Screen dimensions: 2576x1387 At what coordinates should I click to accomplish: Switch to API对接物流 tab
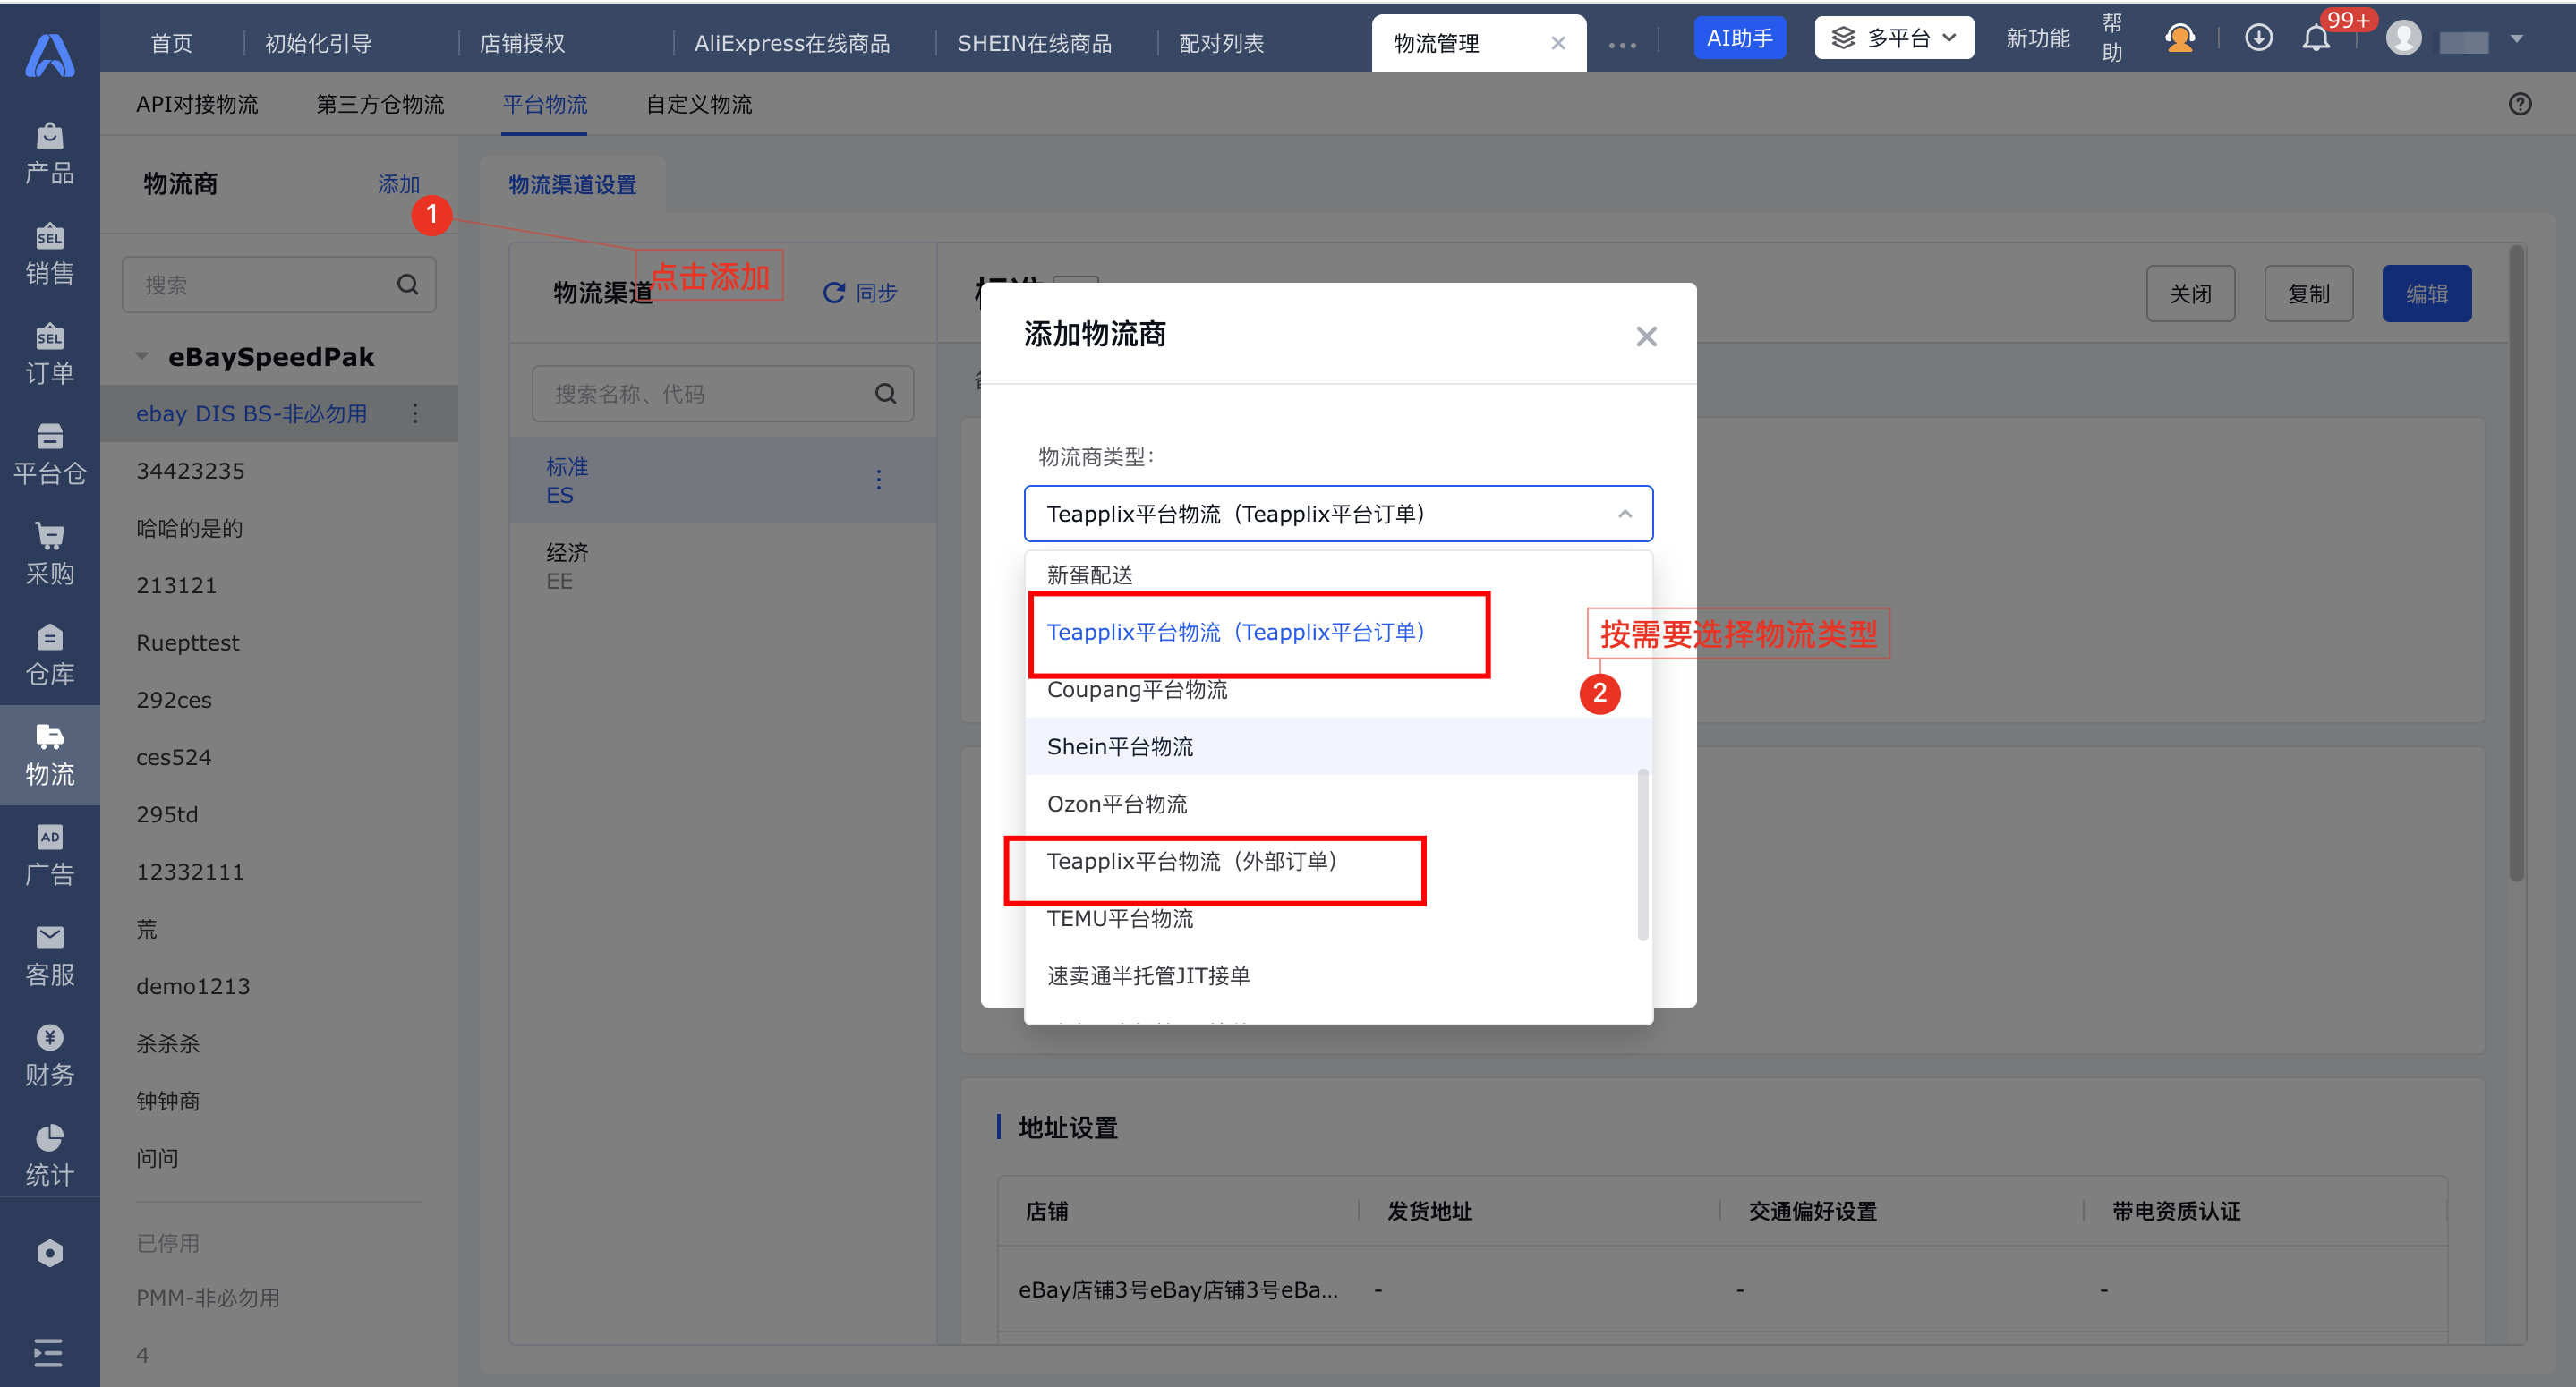click(x=197, y=104)
